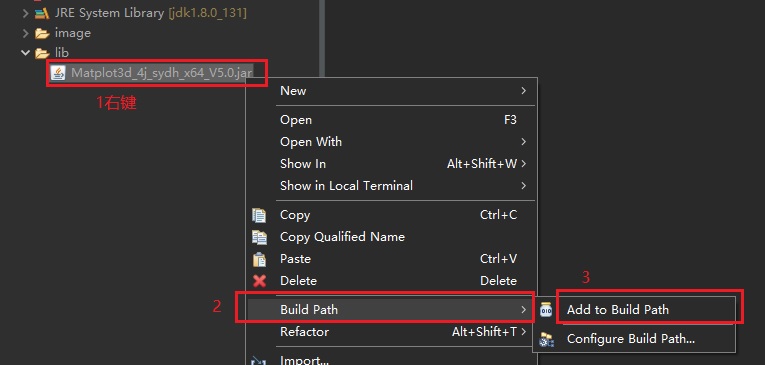
Task: Open the Show In submenu arrow
Action: coord(523,163)
